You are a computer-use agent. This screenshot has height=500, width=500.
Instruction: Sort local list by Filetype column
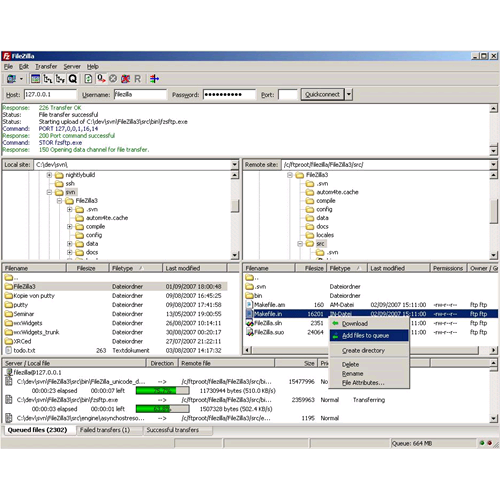coord(136,268)
